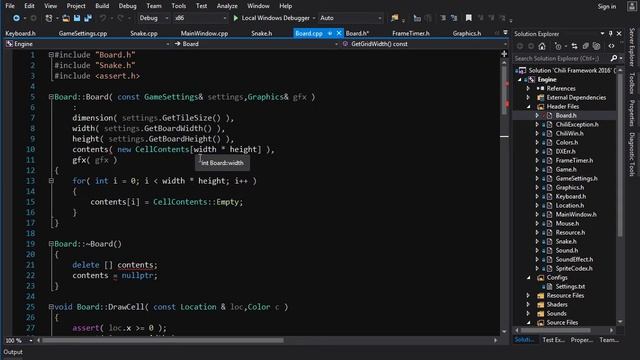
Task: Open the Server Explorer side tab
Action: 632,47
